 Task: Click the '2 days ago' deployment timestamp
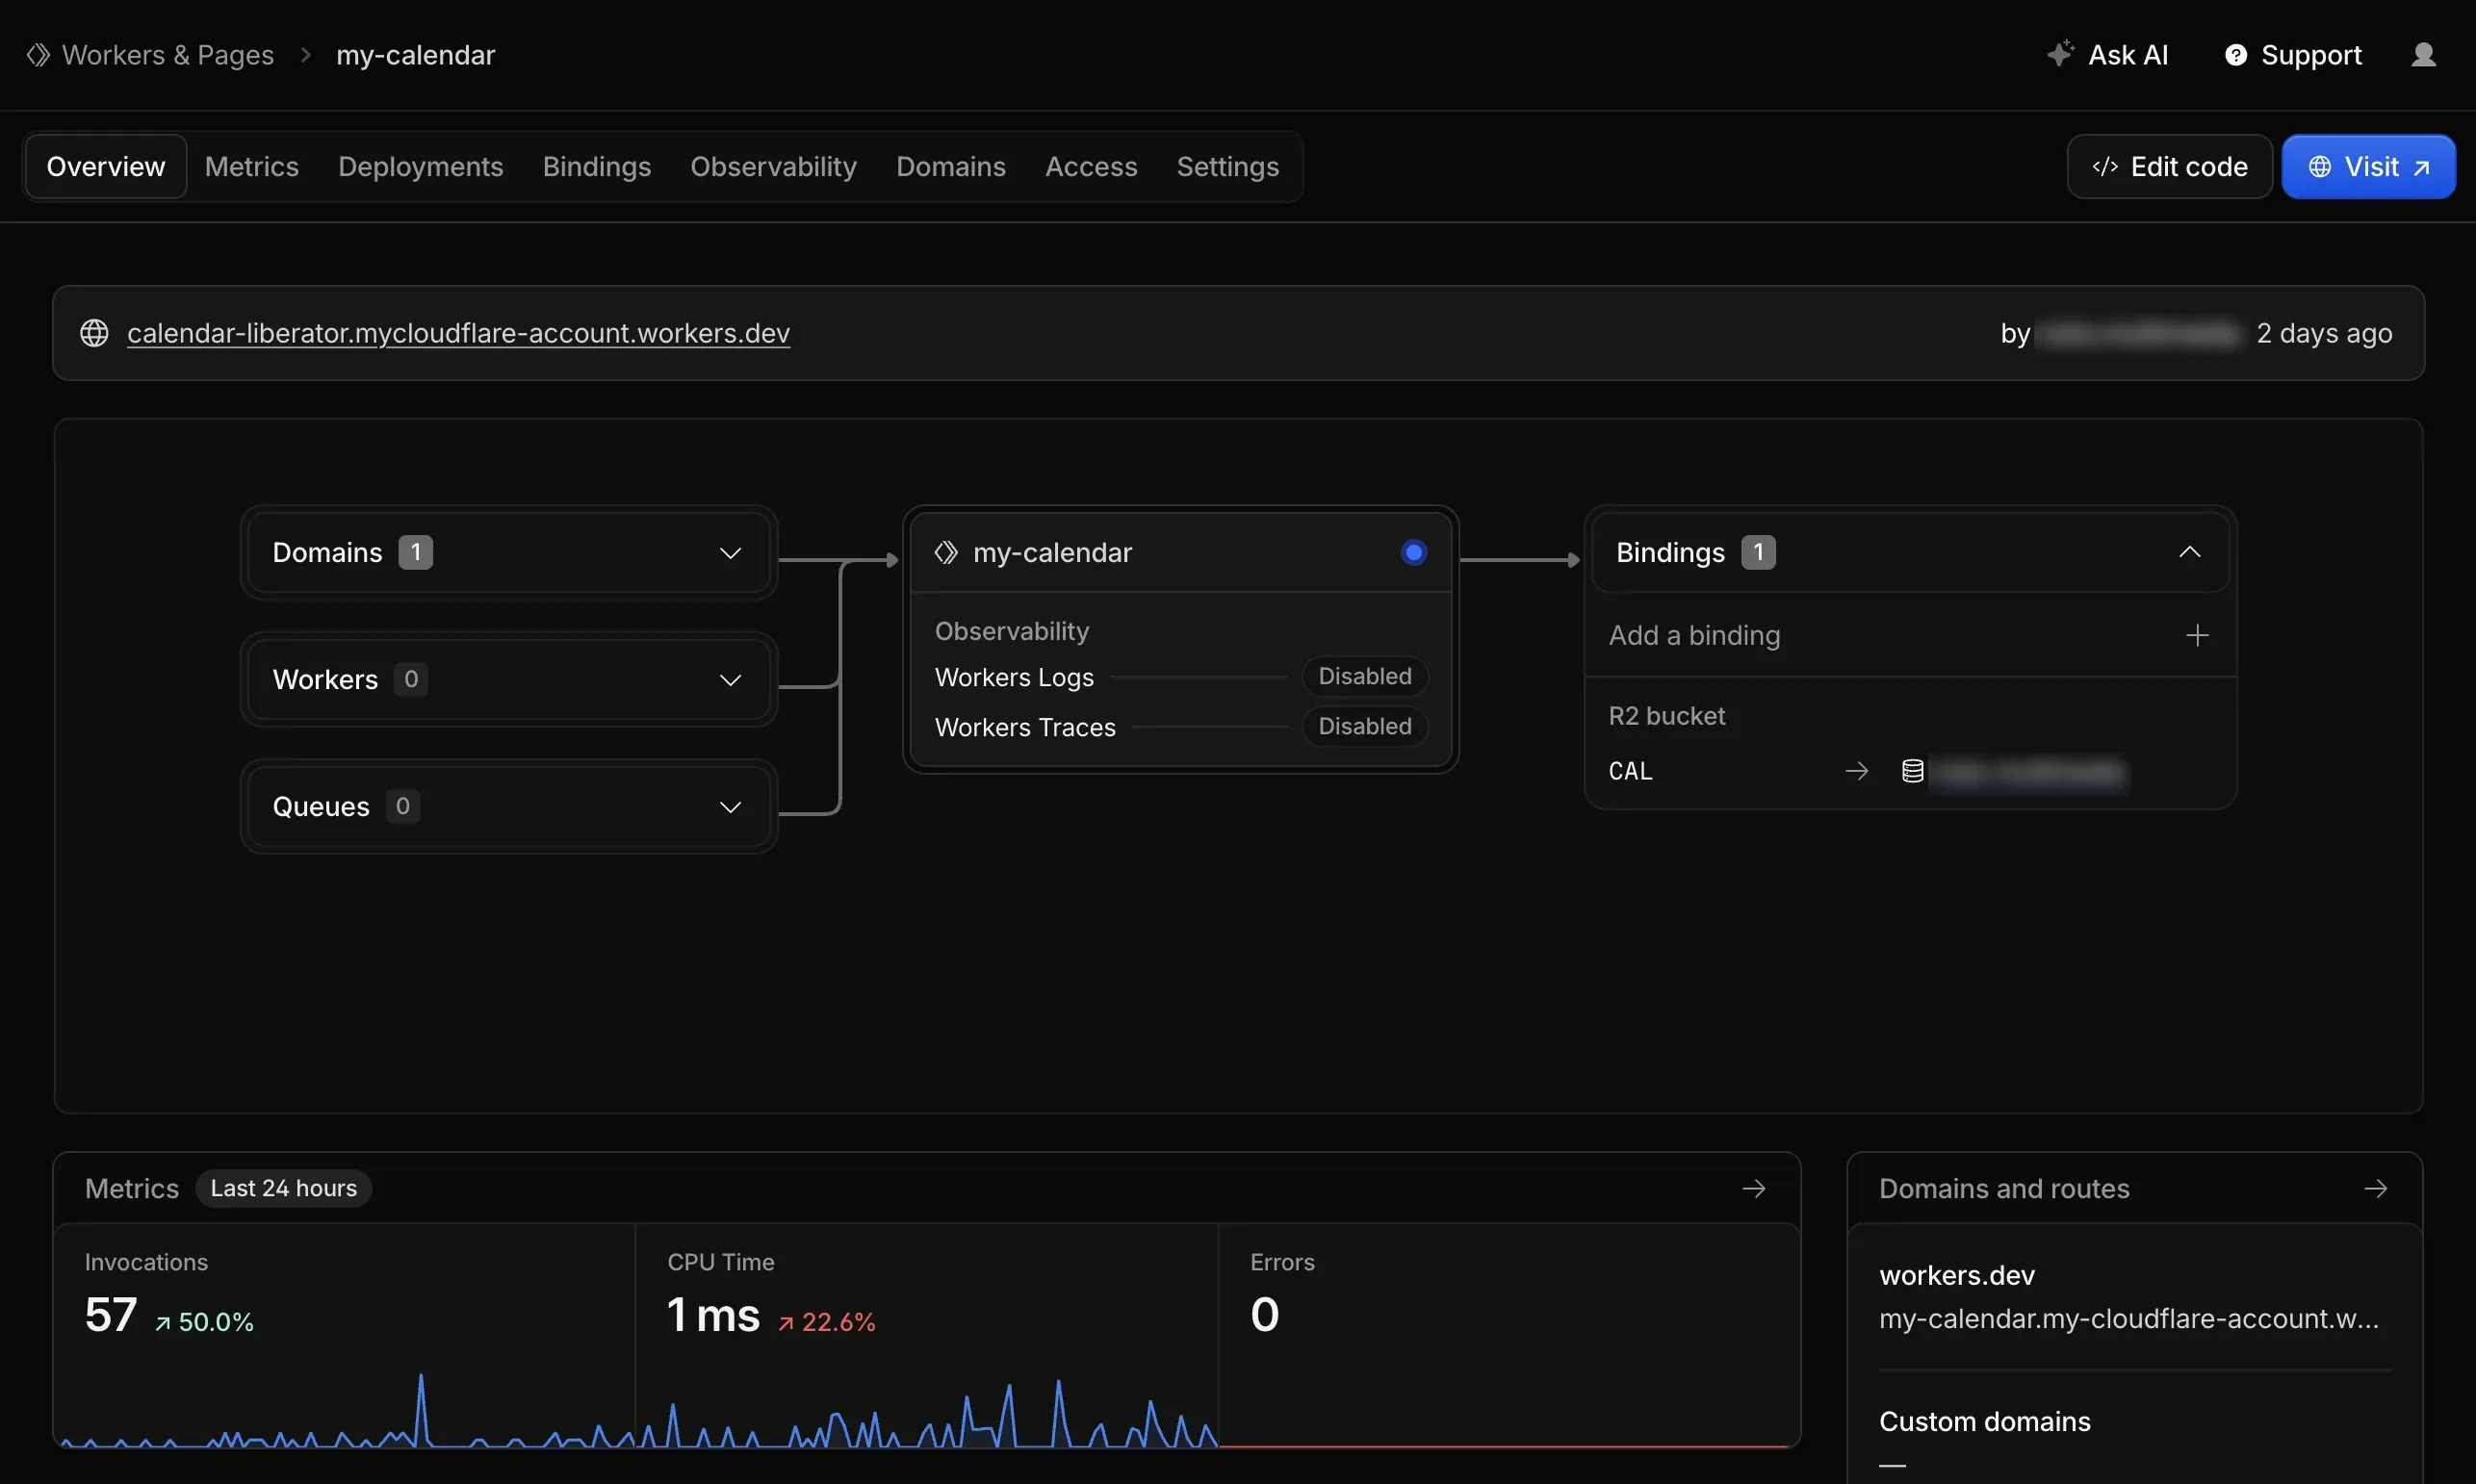point(2324,333)
